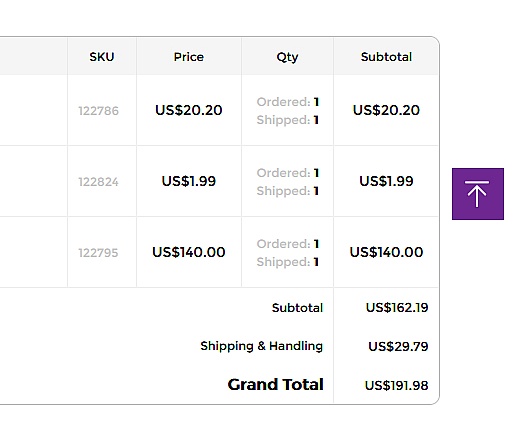This screenshot has height=433, width=520.
Task: Click SKU number 122786
Action: pyautogui.click(x=98, y=111)
